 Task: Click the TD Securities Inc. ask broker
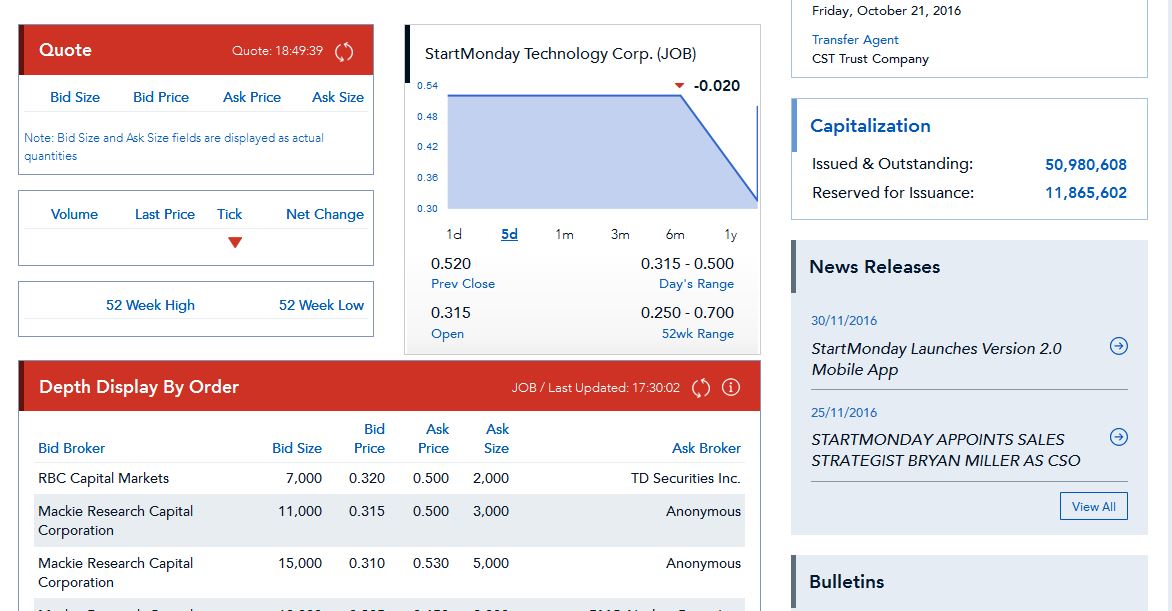(x=685, y=478)
